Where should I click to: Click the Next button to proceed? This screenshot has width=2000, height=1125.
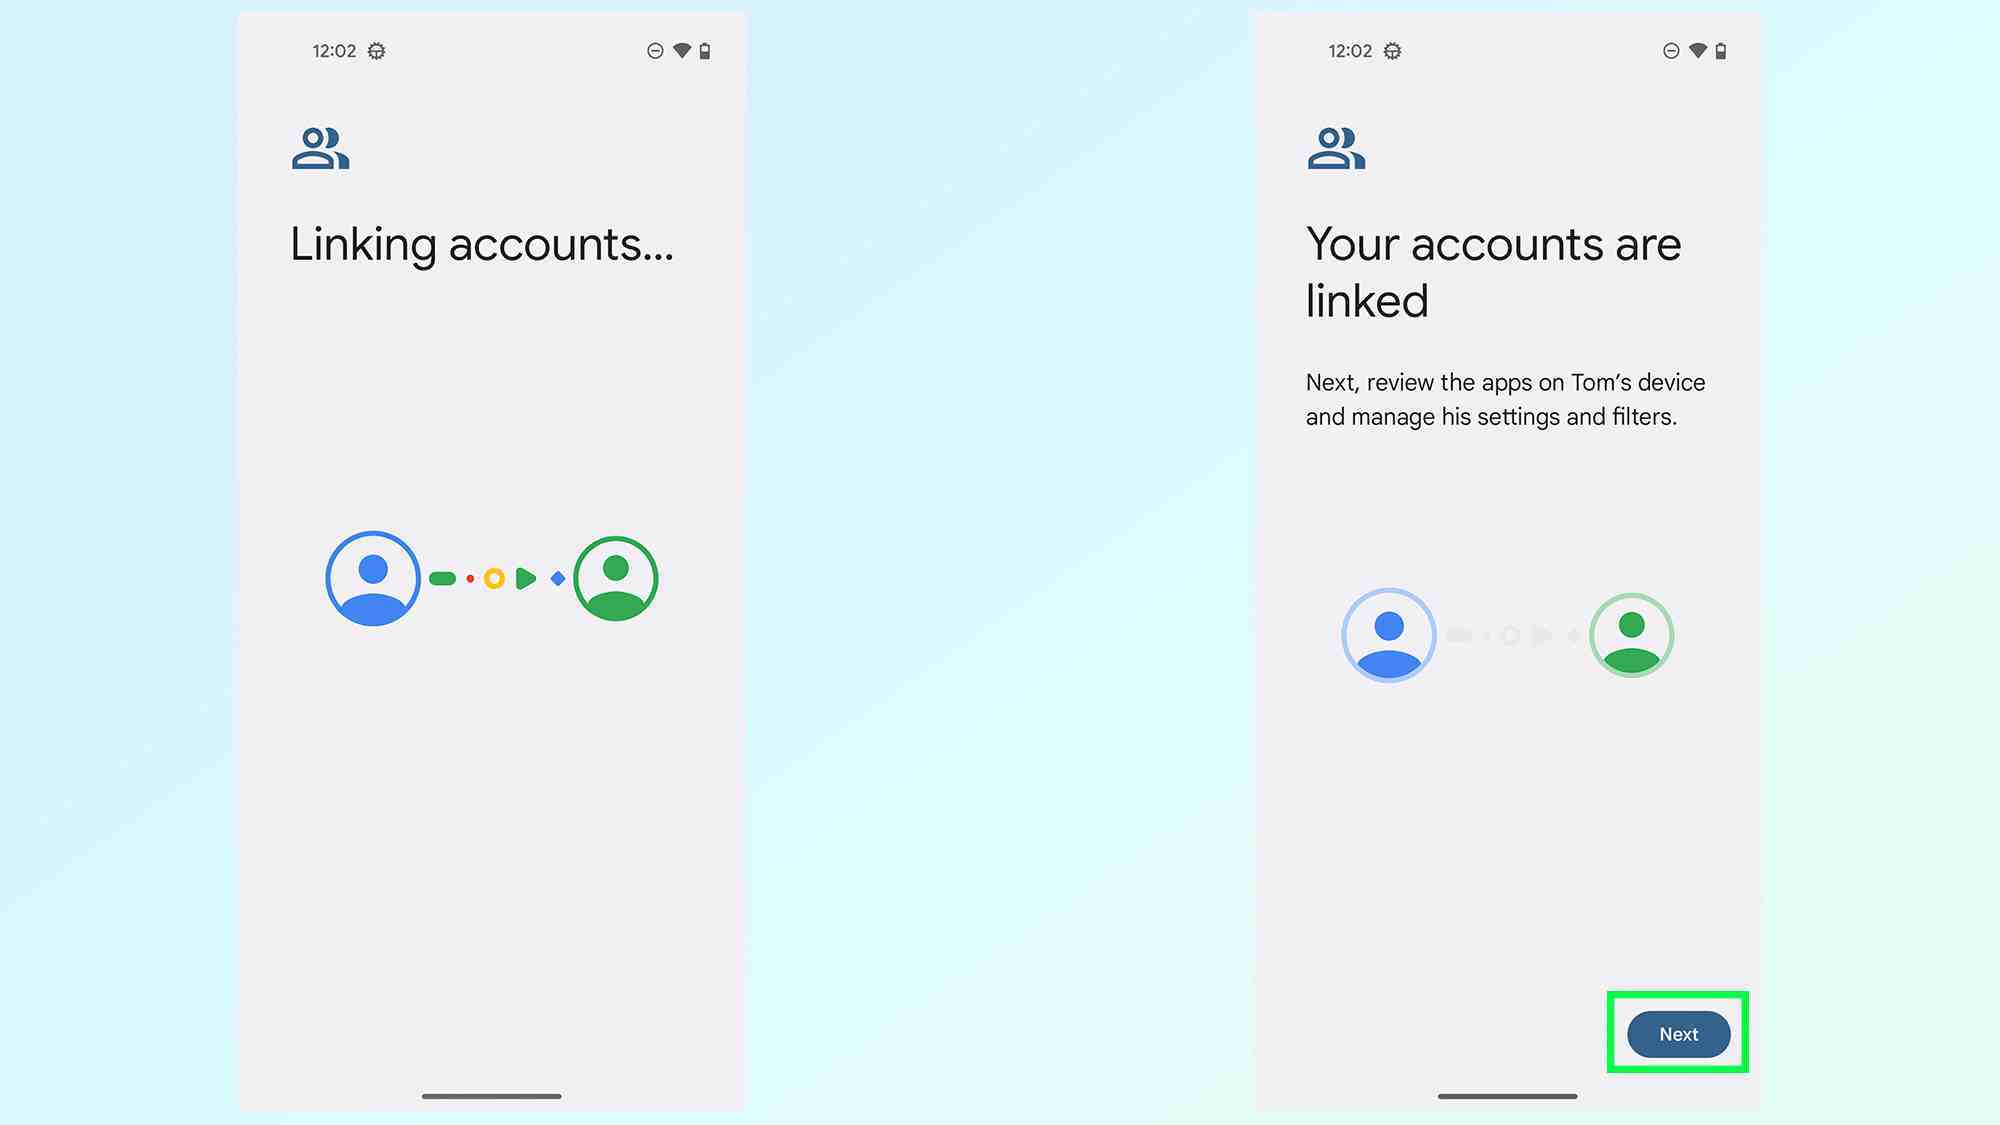[1677, 1034]
